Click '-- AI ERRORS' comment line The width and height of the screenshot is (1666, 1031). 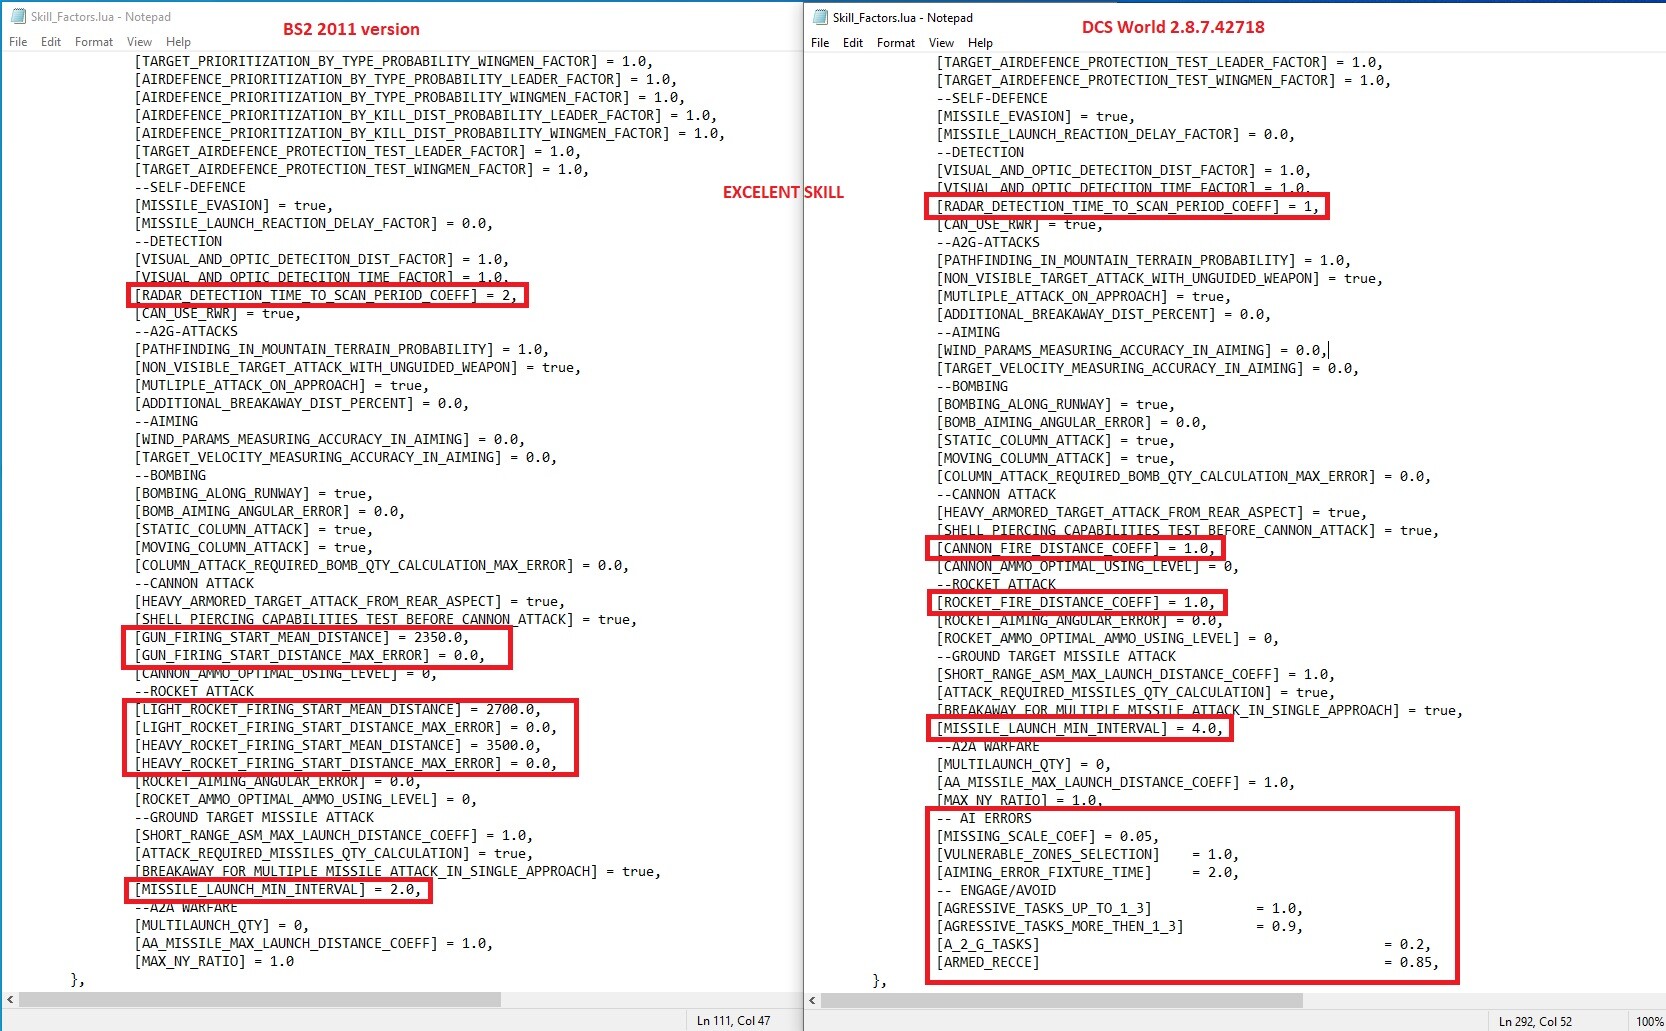click(x=984, y=818)
